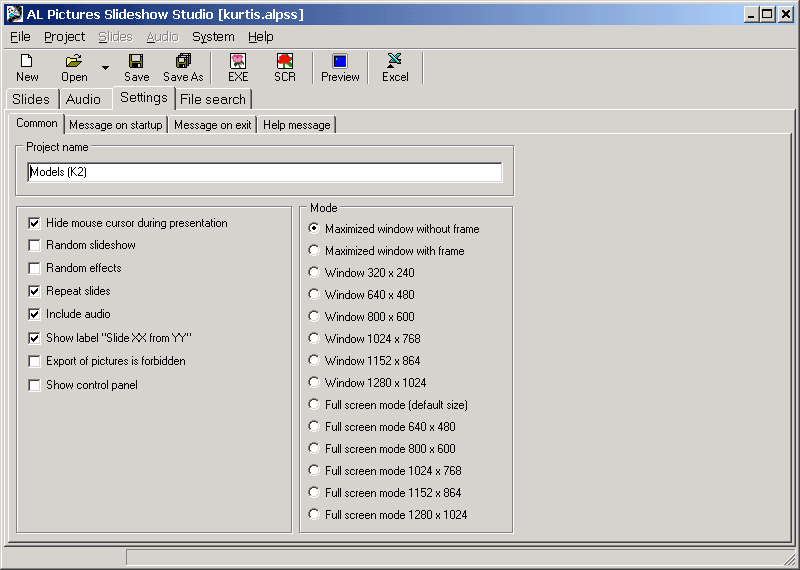Click the EXE export icon

pos(238,61)
